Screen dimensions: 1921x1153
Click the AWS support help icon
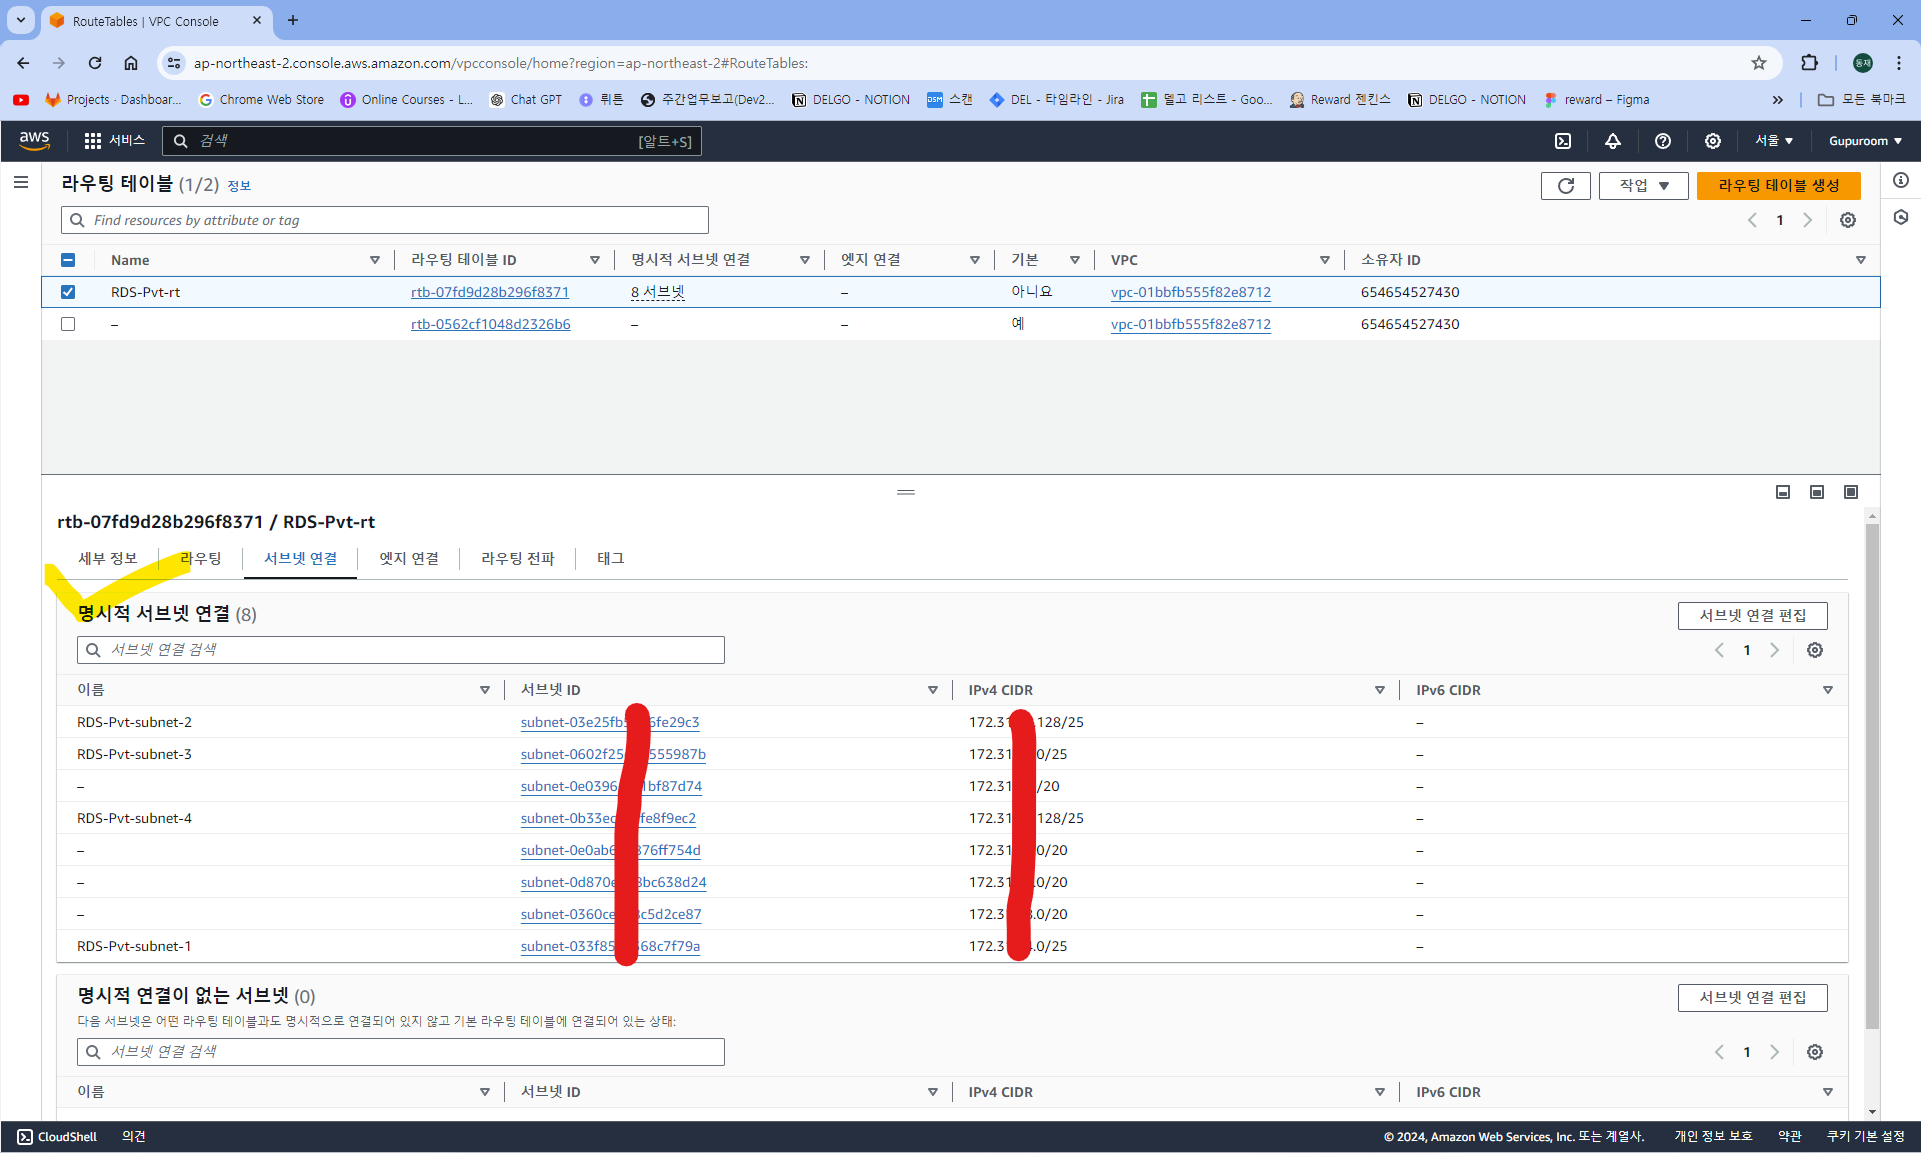[x=1663, y=141]
